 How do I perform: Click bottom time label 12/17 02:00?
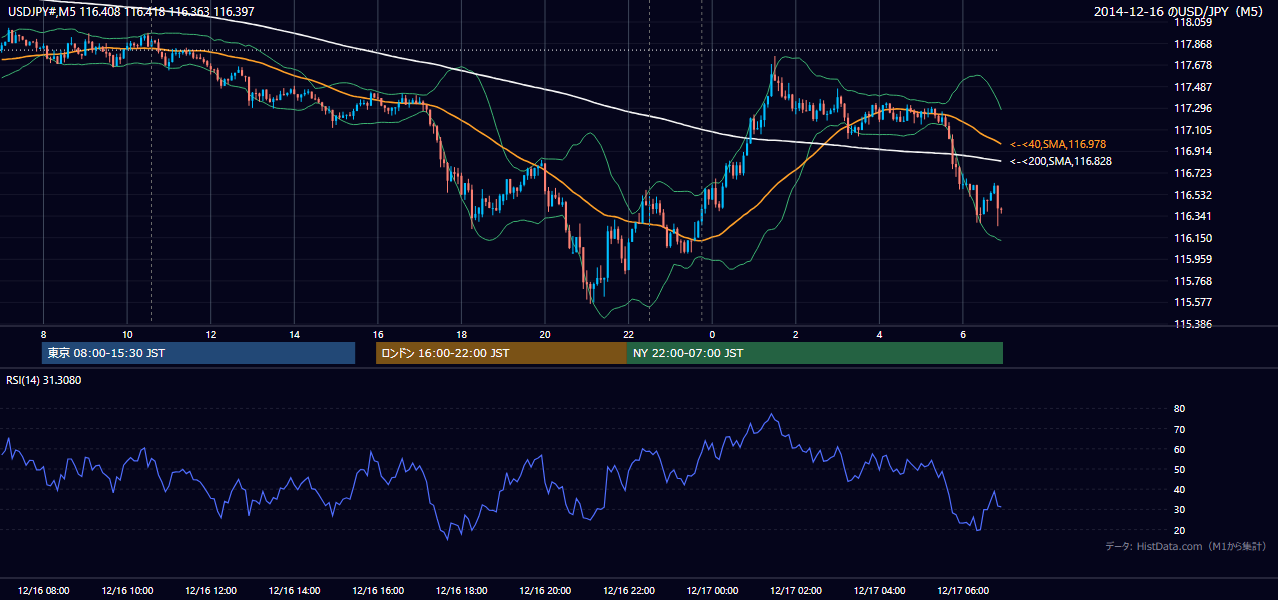pos(796,591)
